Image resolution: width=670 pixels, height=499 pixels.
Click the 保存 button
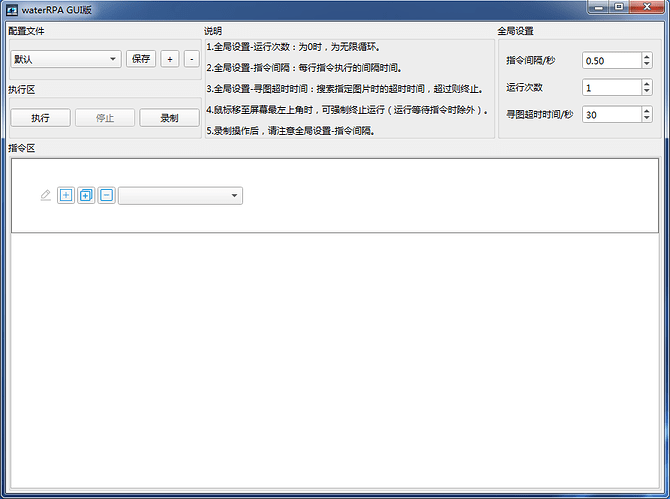coord(141,59)
